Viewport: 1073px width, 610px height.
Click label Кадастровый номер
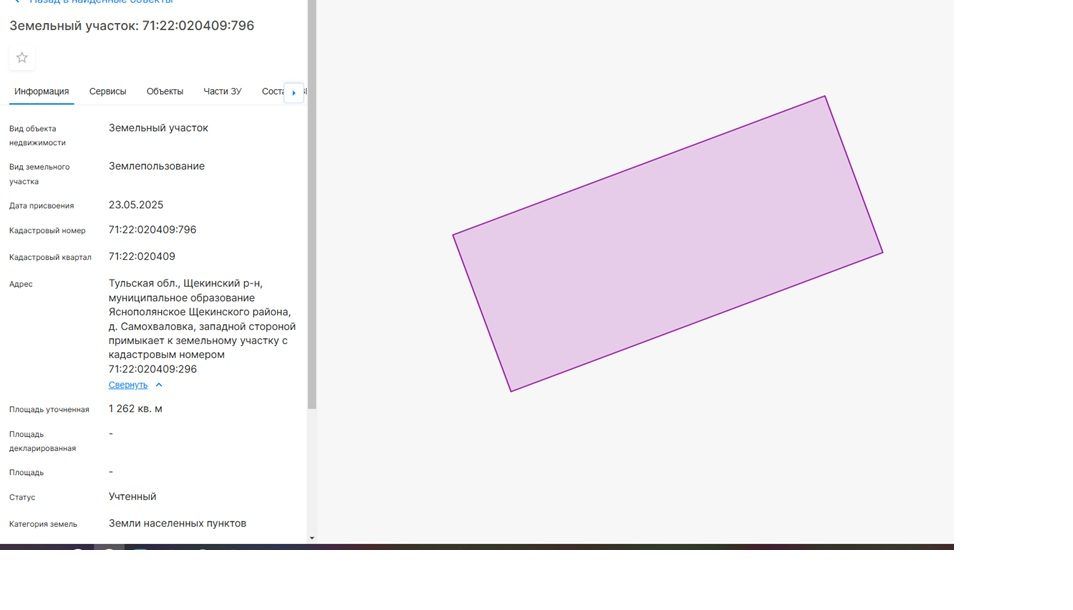pyautogui.click(x=47, y=231)
